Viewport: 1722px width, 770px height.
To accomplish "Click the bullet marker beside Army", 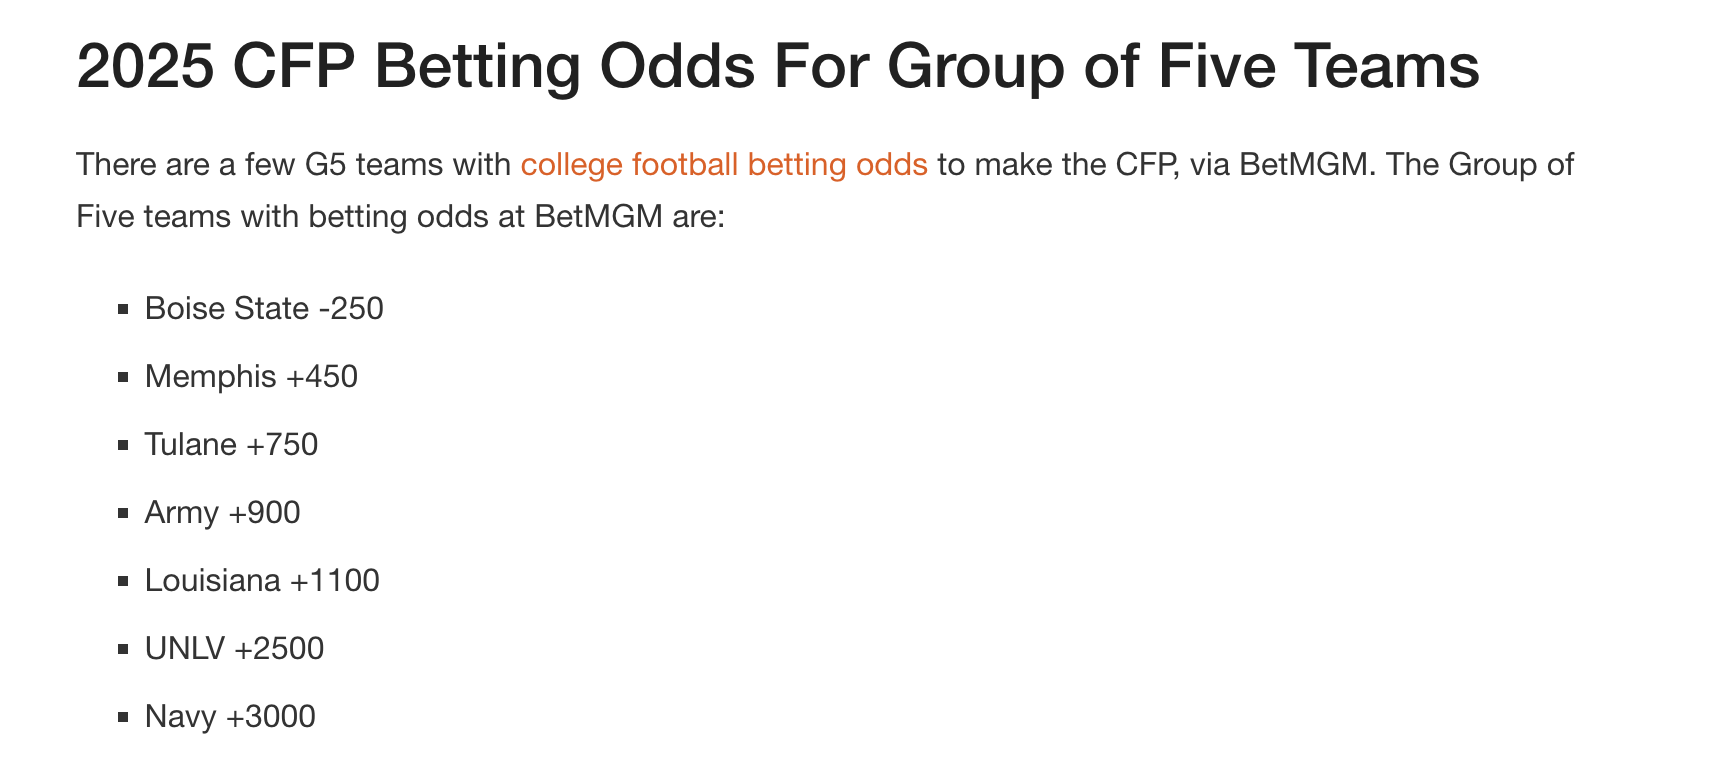I will (x=123, y=513).
